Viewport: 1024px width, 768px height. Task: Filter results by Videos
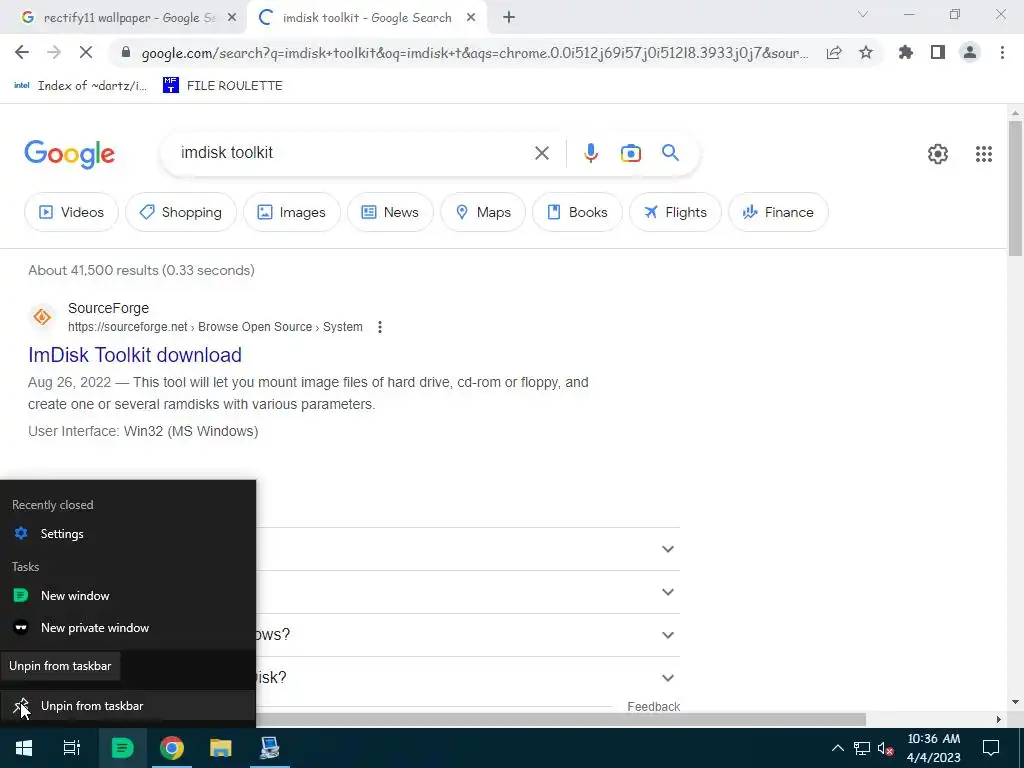[71, 212]
